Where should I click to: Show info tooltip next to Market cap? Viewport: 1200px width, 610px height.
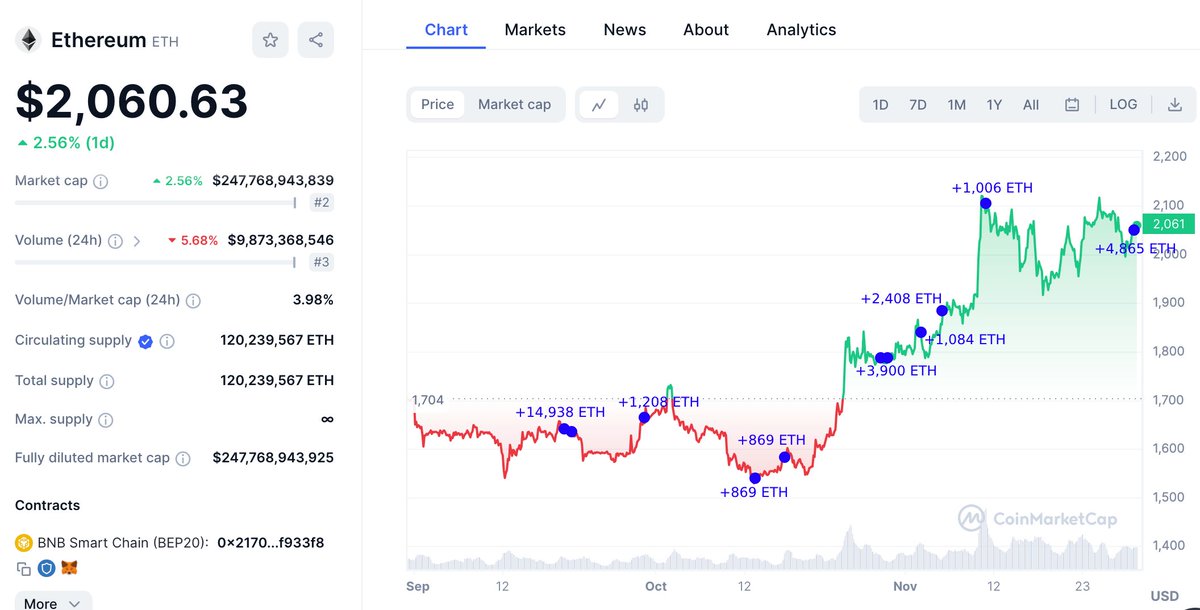(101, 182)
